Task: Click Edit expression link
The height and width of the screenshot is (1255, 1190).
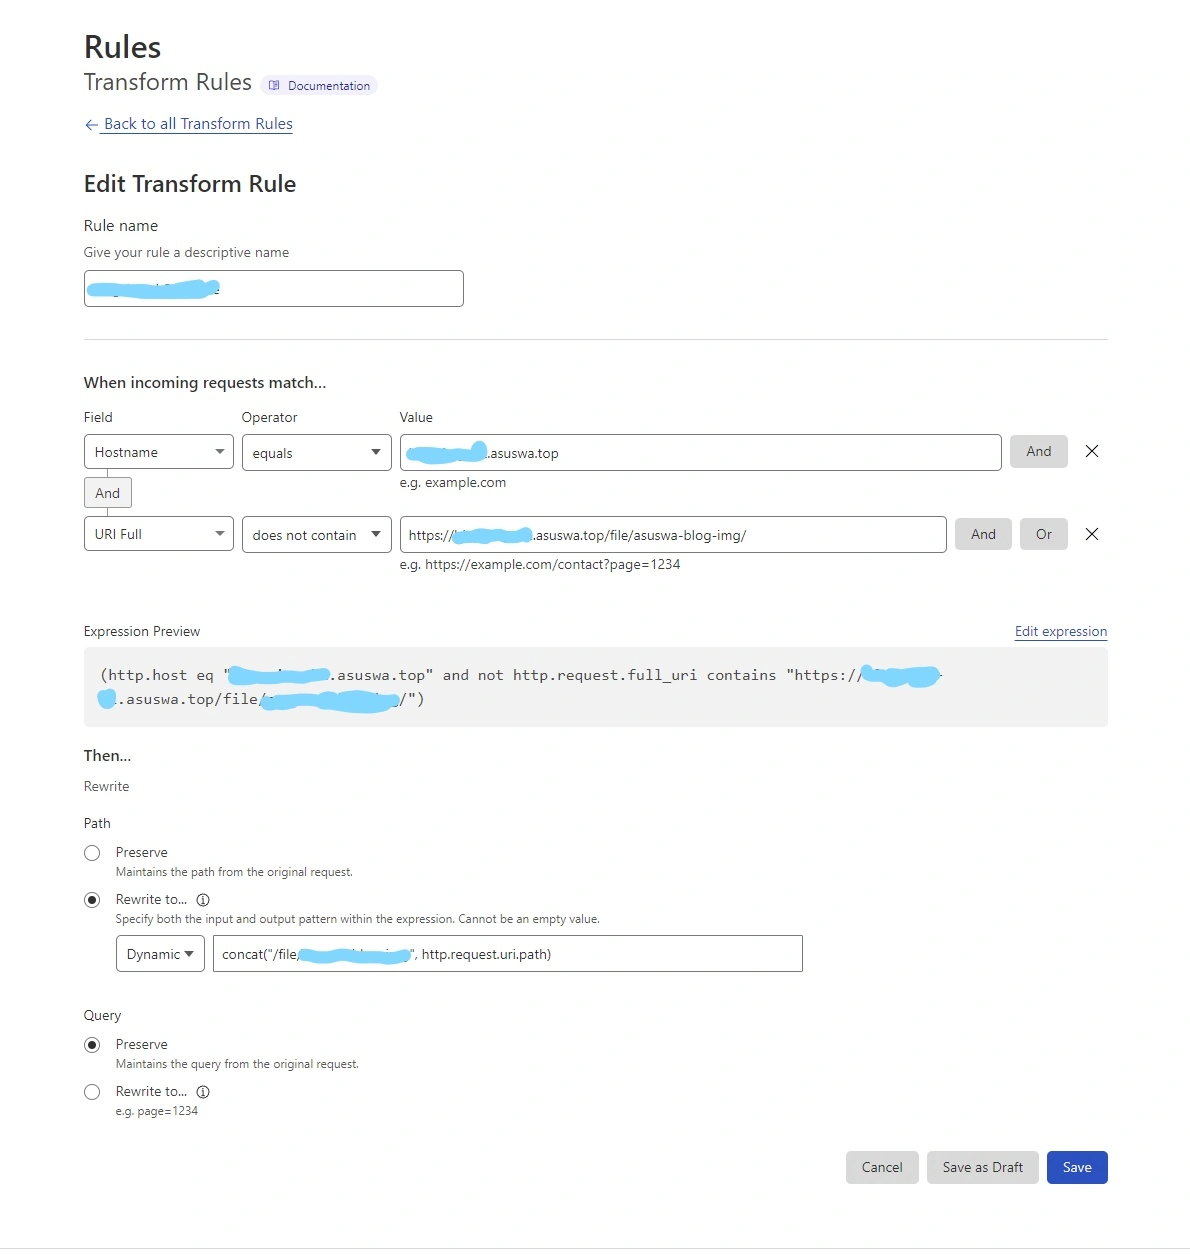Action: click(x=1060, y=632)
